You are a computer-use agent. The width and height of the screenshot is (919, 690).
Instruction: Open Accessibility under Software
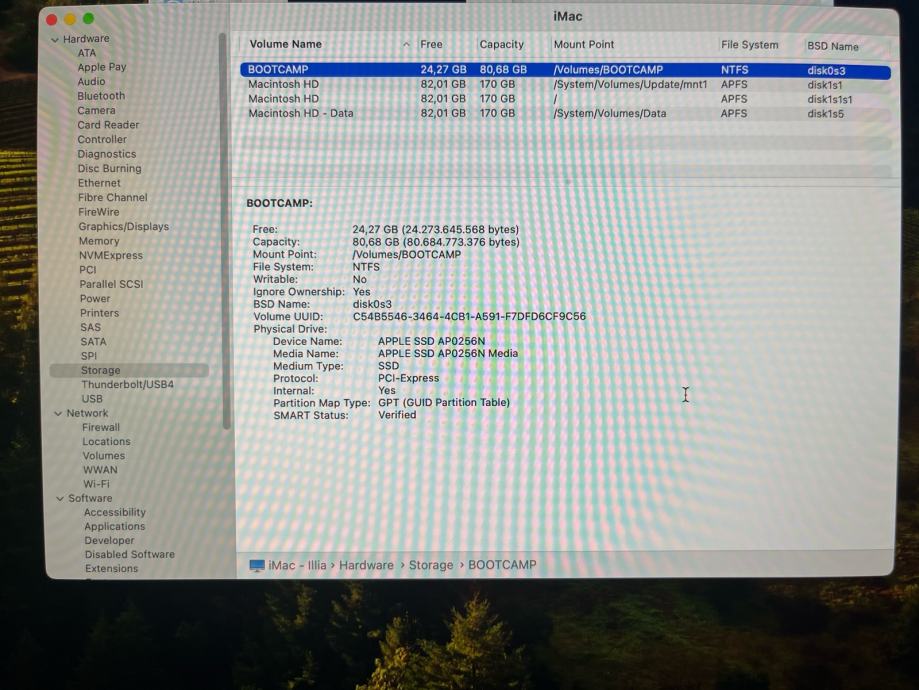pos(114,512)
